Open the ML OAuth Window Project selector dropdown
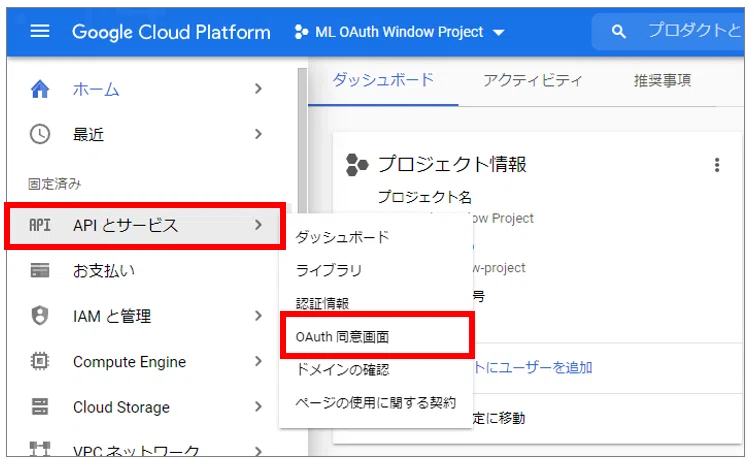The image size is (755, 467). [400, 32]
